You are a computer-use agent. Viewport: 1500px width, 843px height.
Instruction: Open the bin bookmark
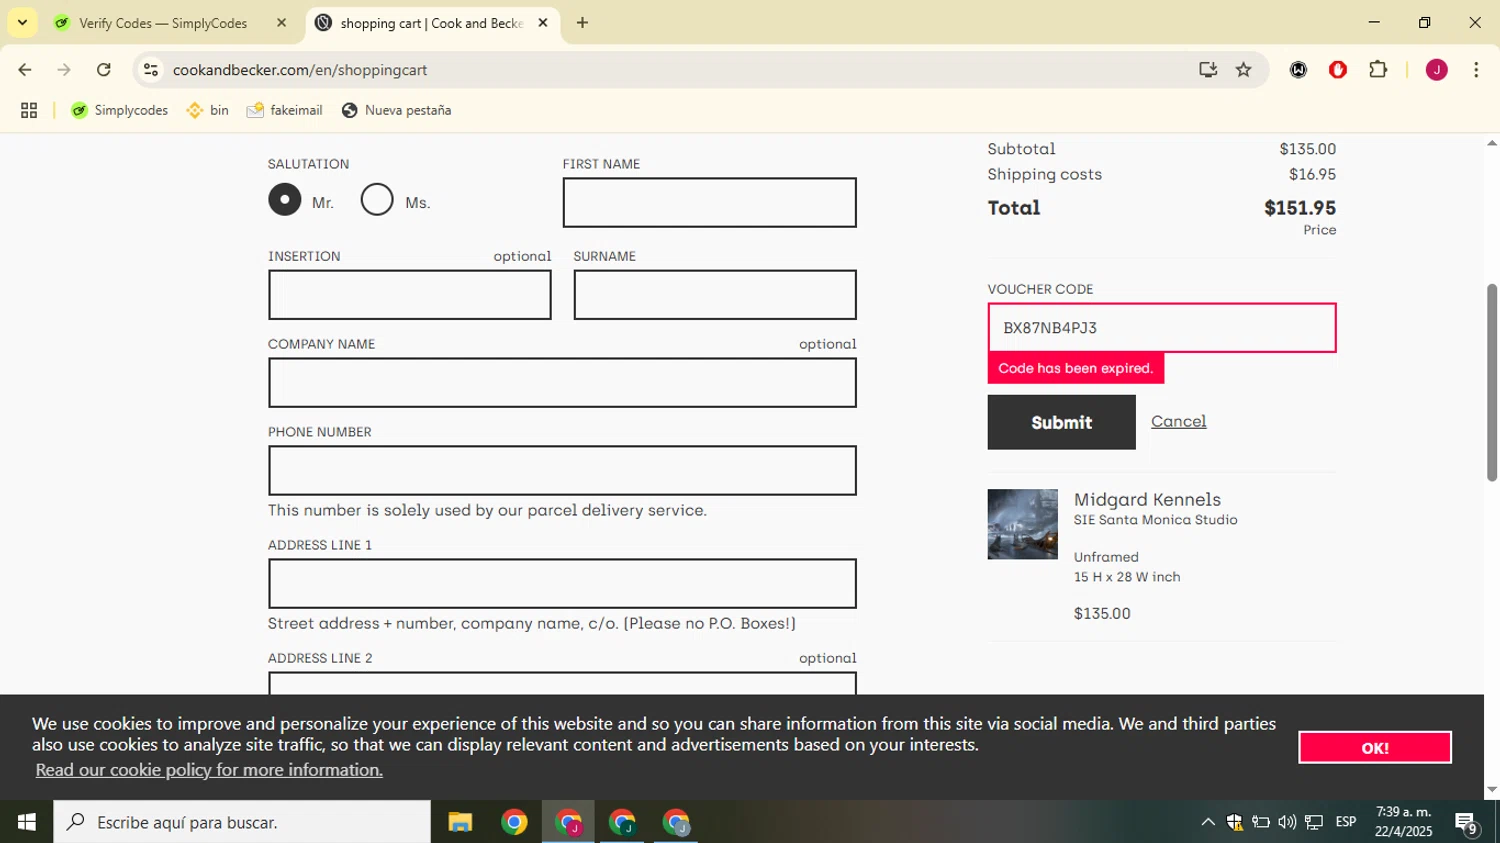pyautogui.click(x=208, y=111)
